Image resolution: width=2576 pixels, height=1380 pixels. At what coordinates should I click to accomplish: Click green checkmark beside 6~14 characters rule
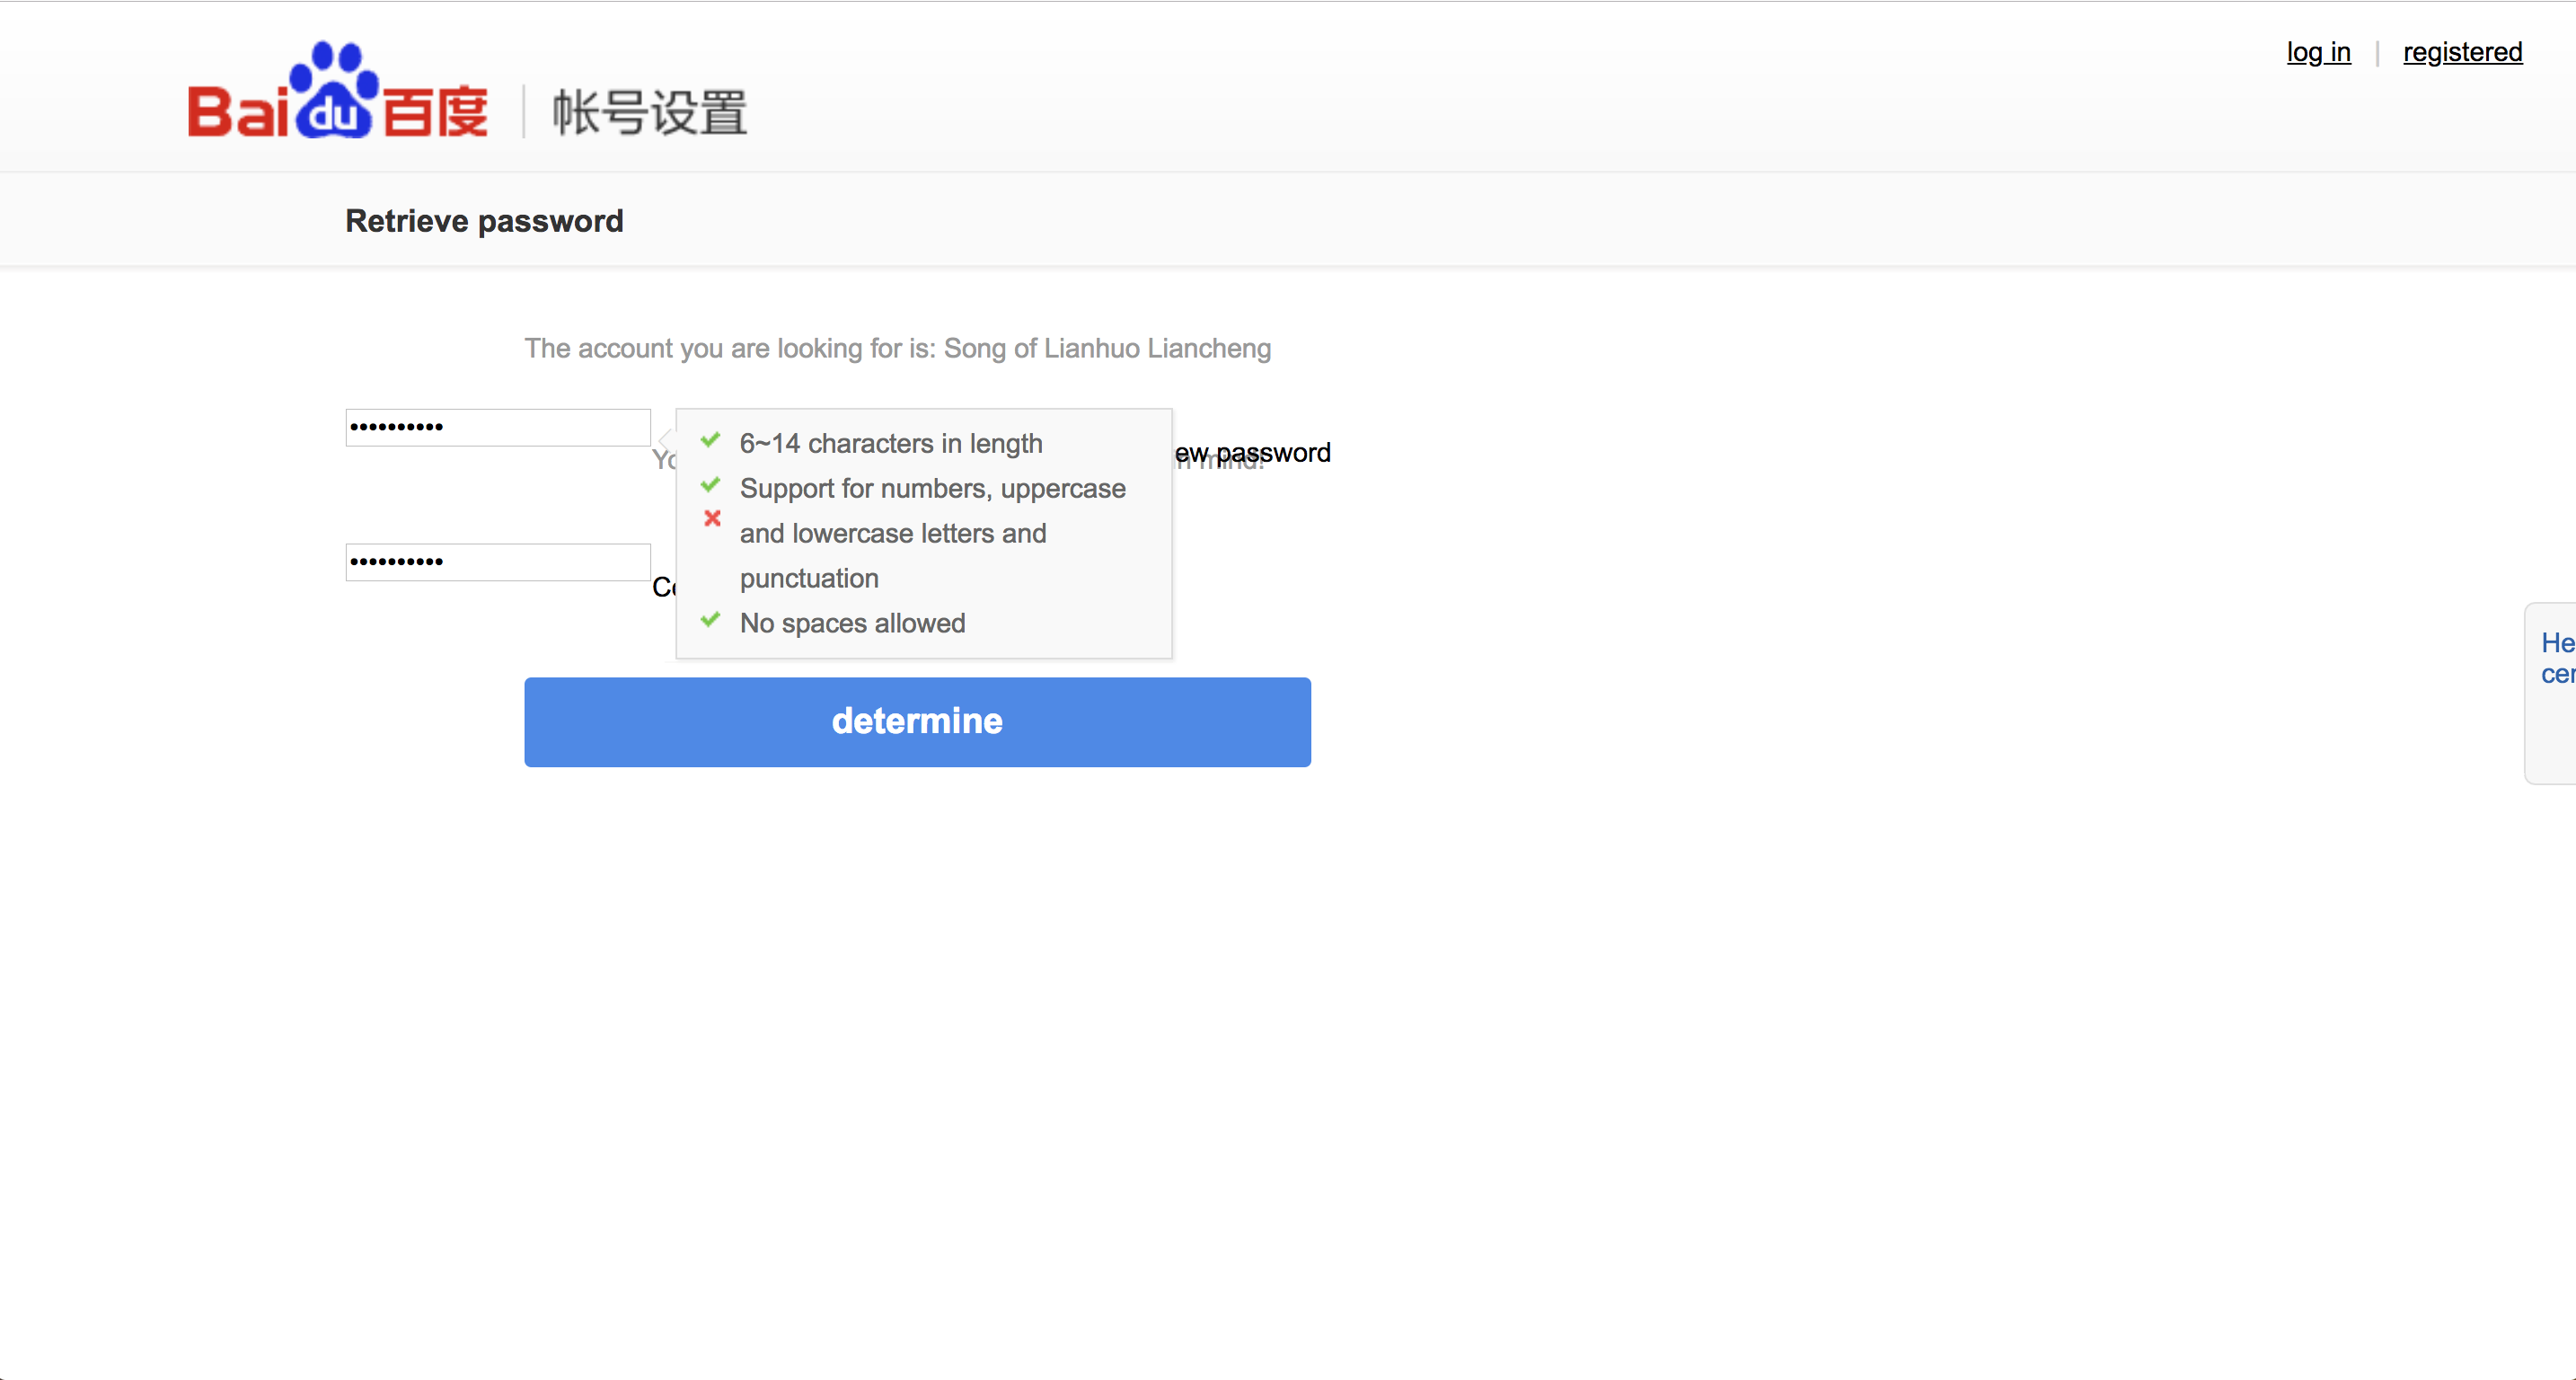711,441
